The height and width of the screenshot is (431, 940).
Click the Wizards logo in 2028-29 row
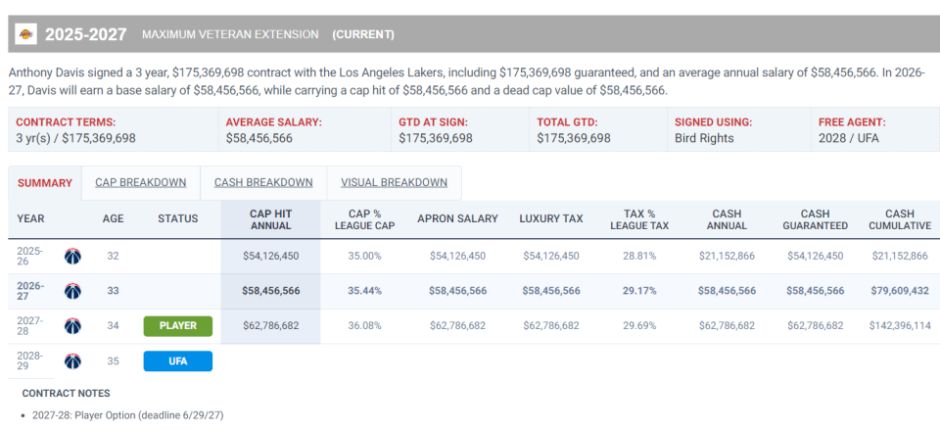73,361
